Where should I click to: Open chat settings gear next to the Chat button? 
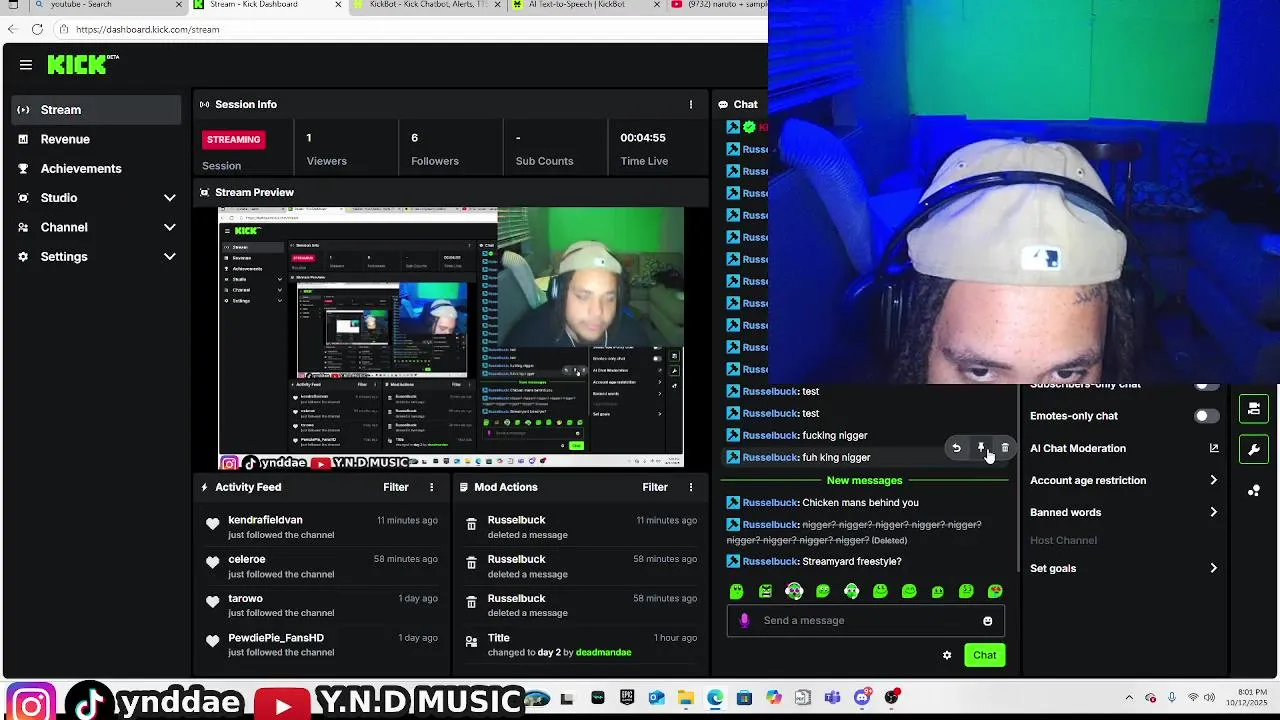pos(947,655)
